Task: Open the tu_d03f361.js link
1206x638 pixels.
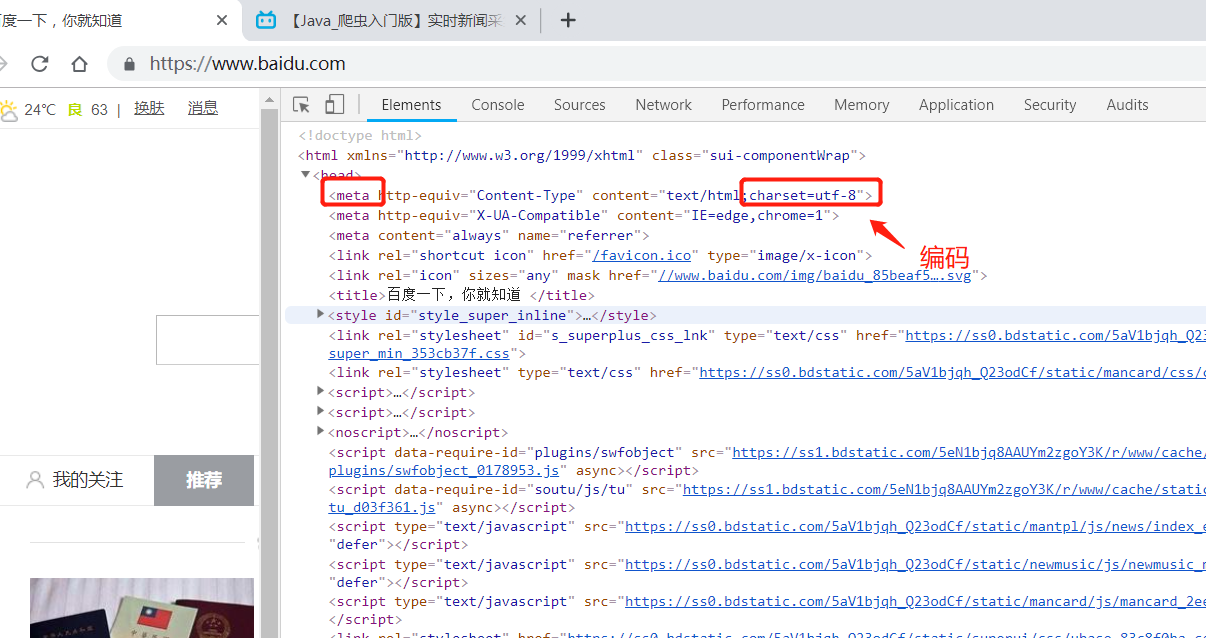Action: 382,507
